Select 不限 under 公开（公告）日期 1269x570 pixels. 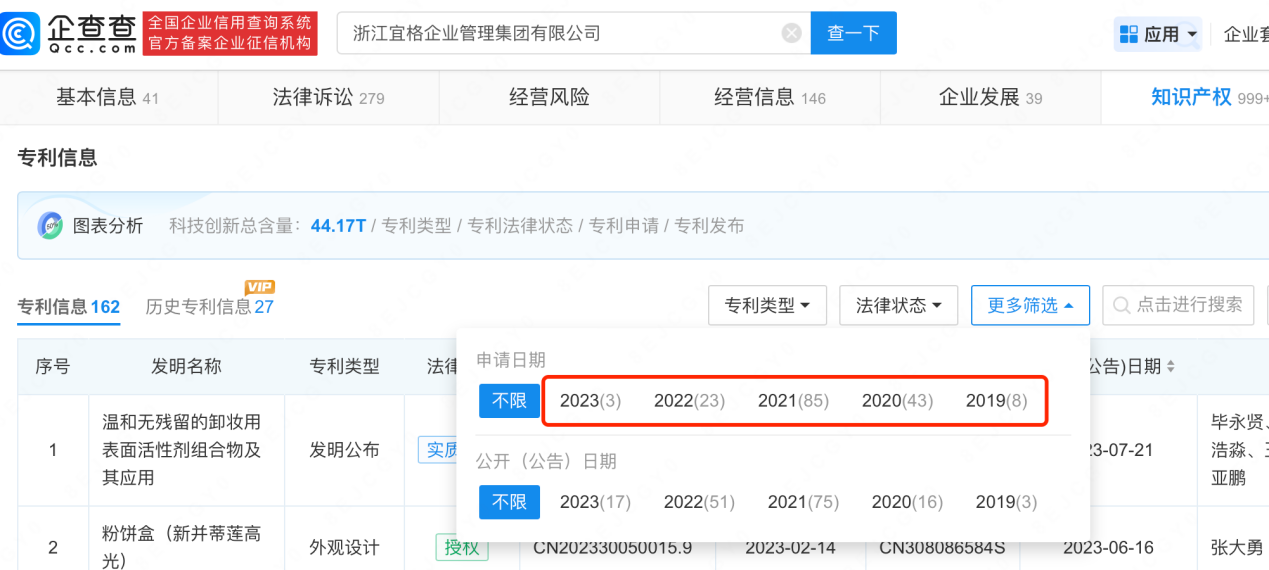coord(509,502)
